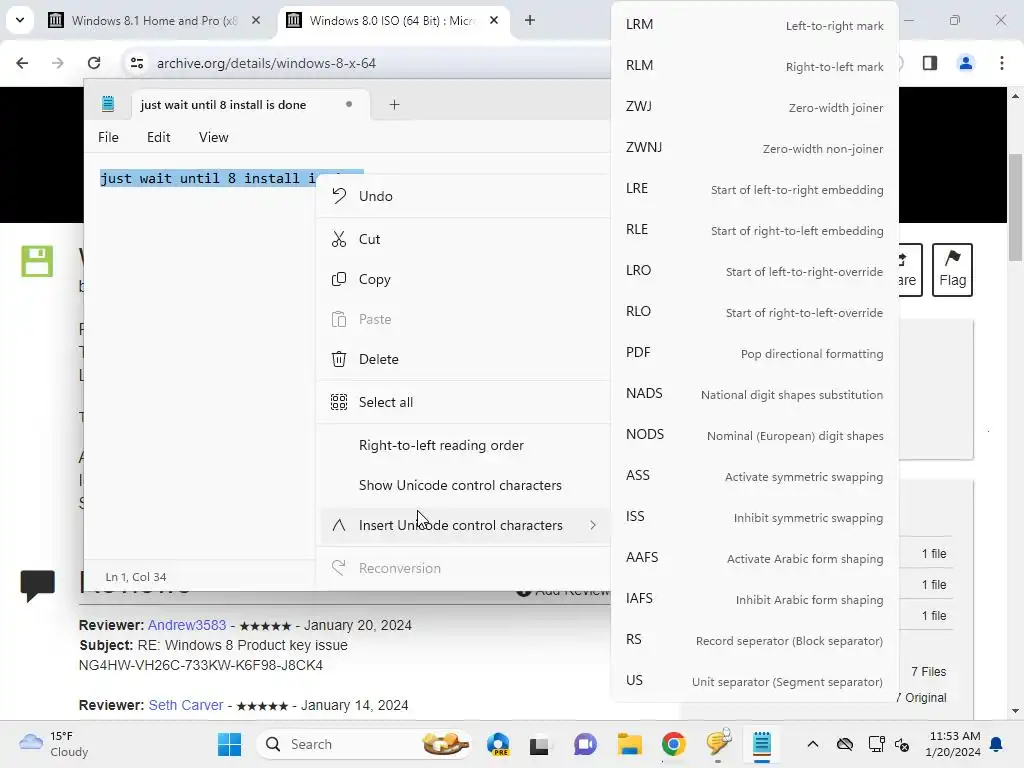This screenshot has width=1024, height=768.
Task: Insert ASS Activate symmetric swapping
Action: coord(754,475)
